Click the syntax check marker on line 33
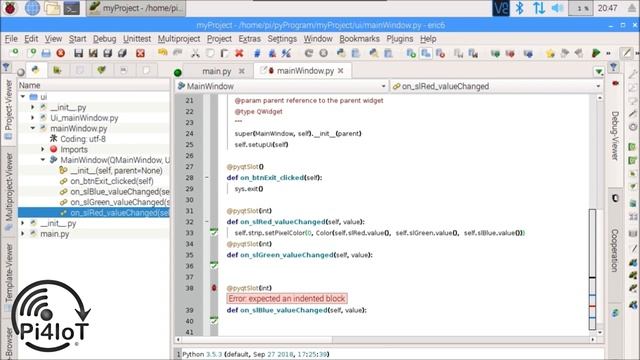The image size is (640, 360). [214, 232]
